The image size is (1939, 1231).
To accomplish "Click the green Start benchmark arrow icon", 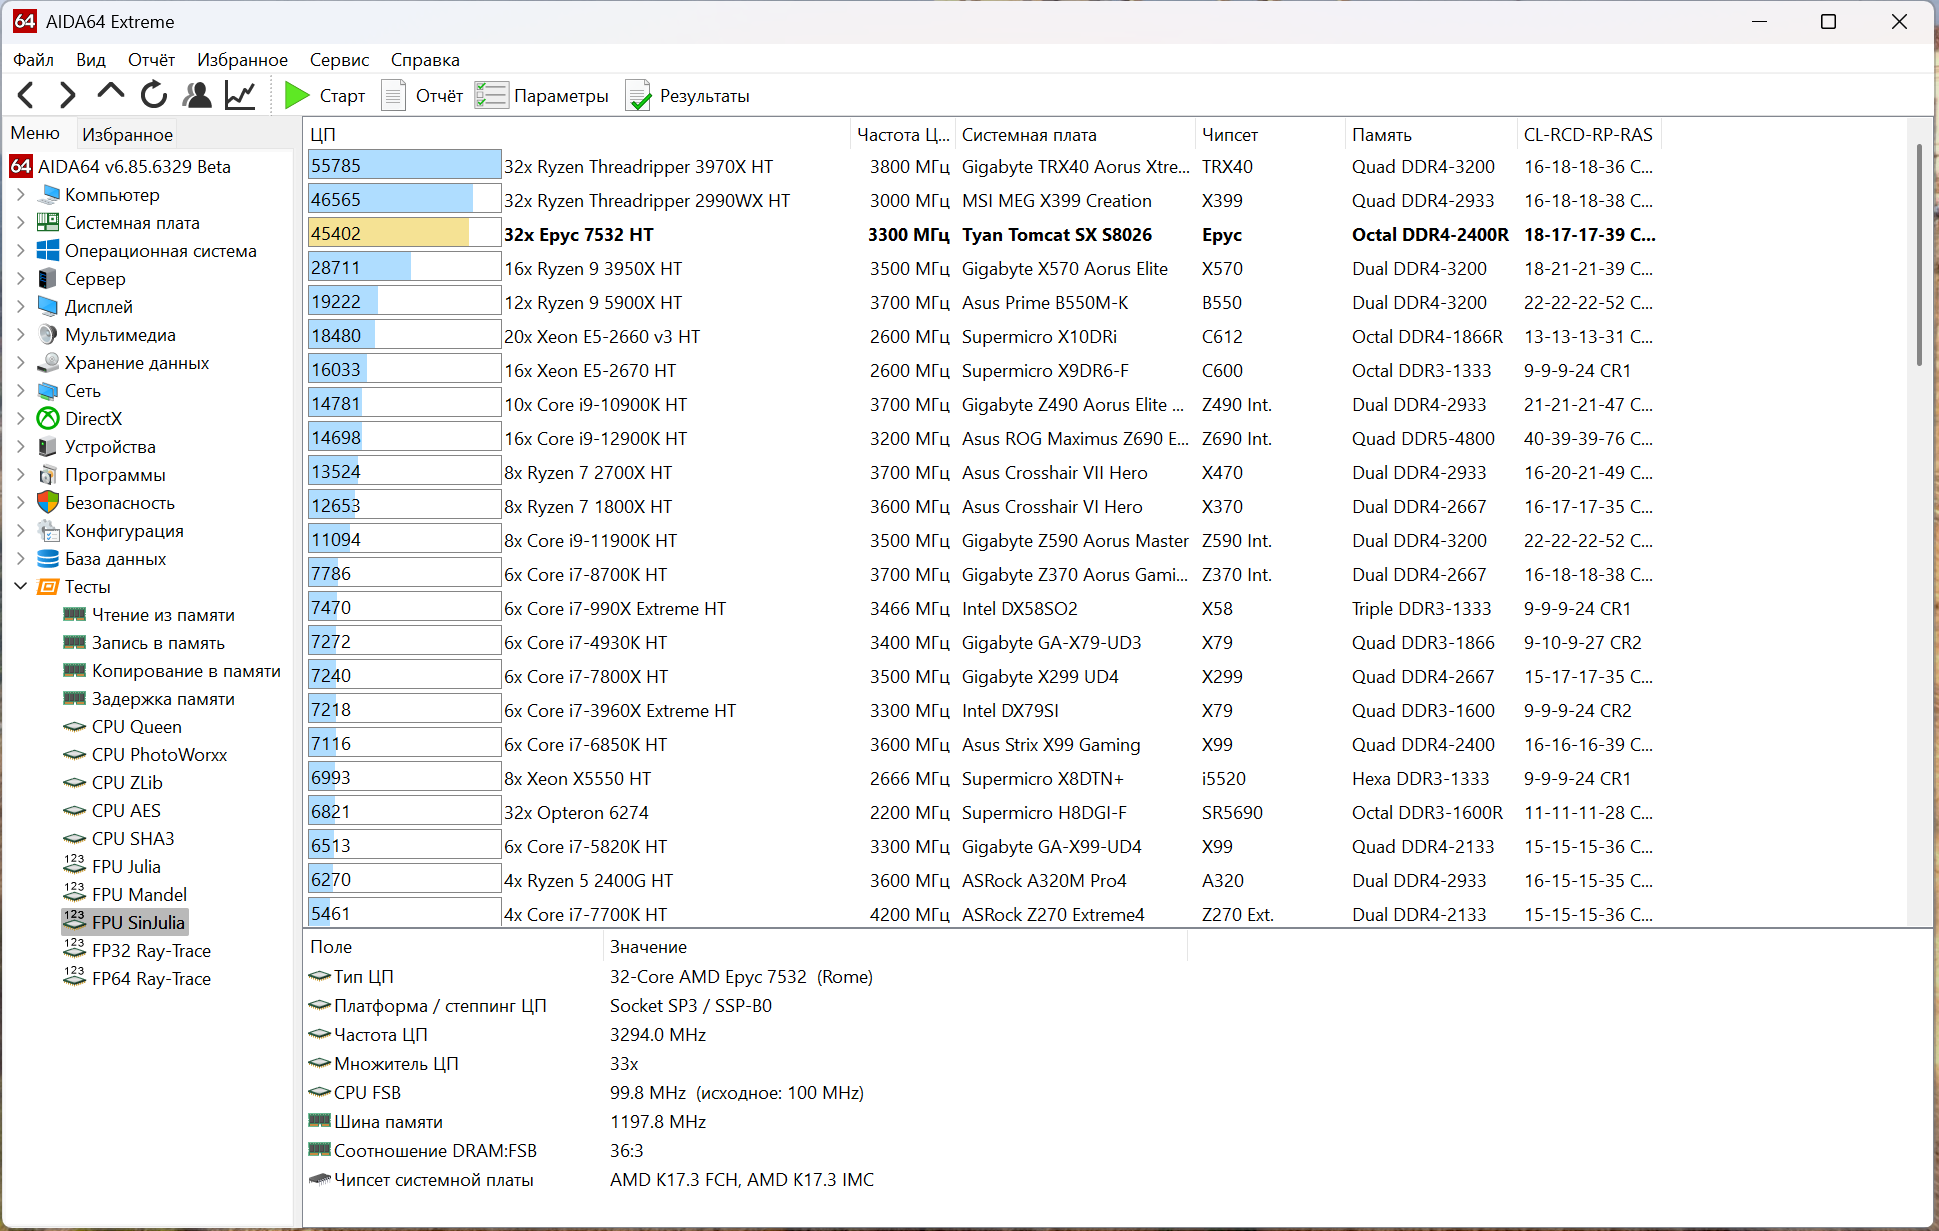I will coord(296,95).
